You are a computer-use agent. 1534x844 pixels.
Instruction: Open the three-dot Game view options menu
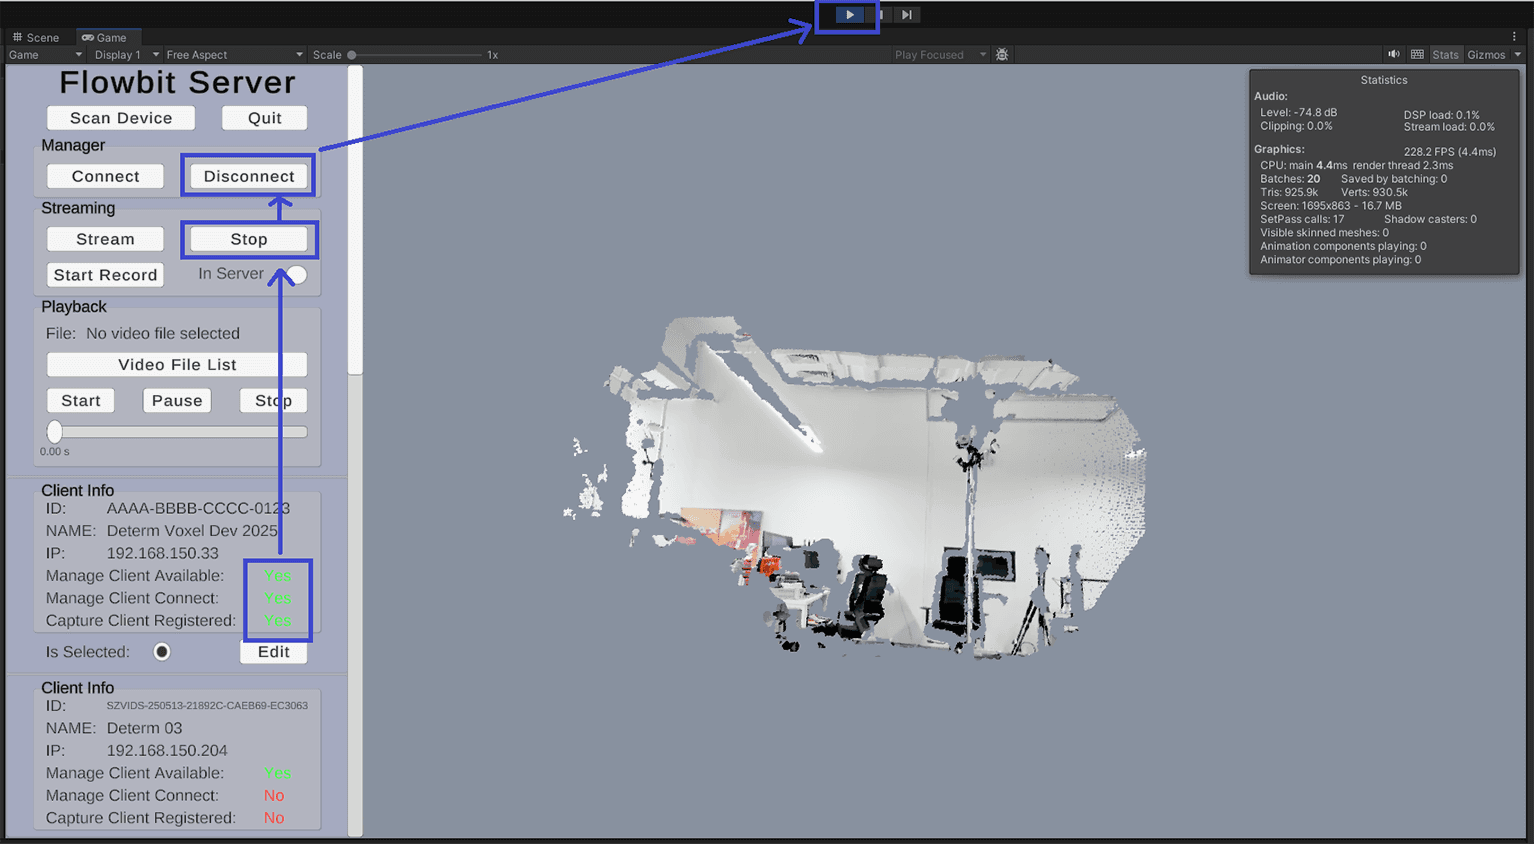(1514, 37)
